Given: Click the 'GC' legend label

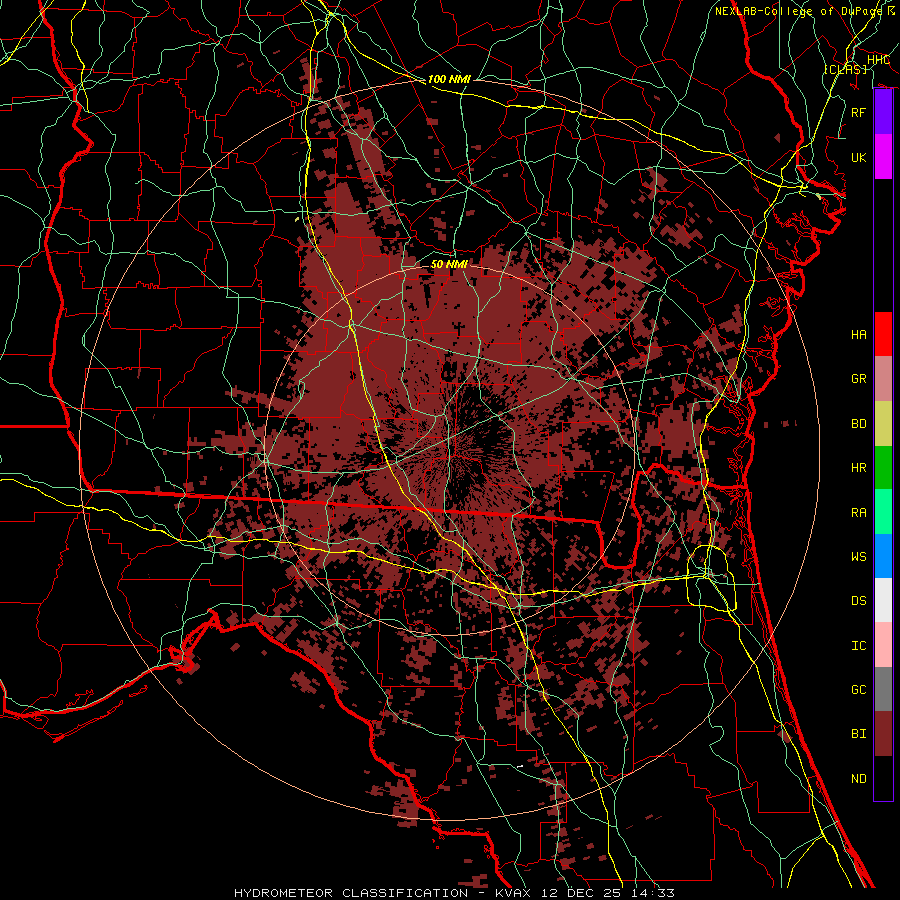Looking at the screenshot, I should coord(858,690).
